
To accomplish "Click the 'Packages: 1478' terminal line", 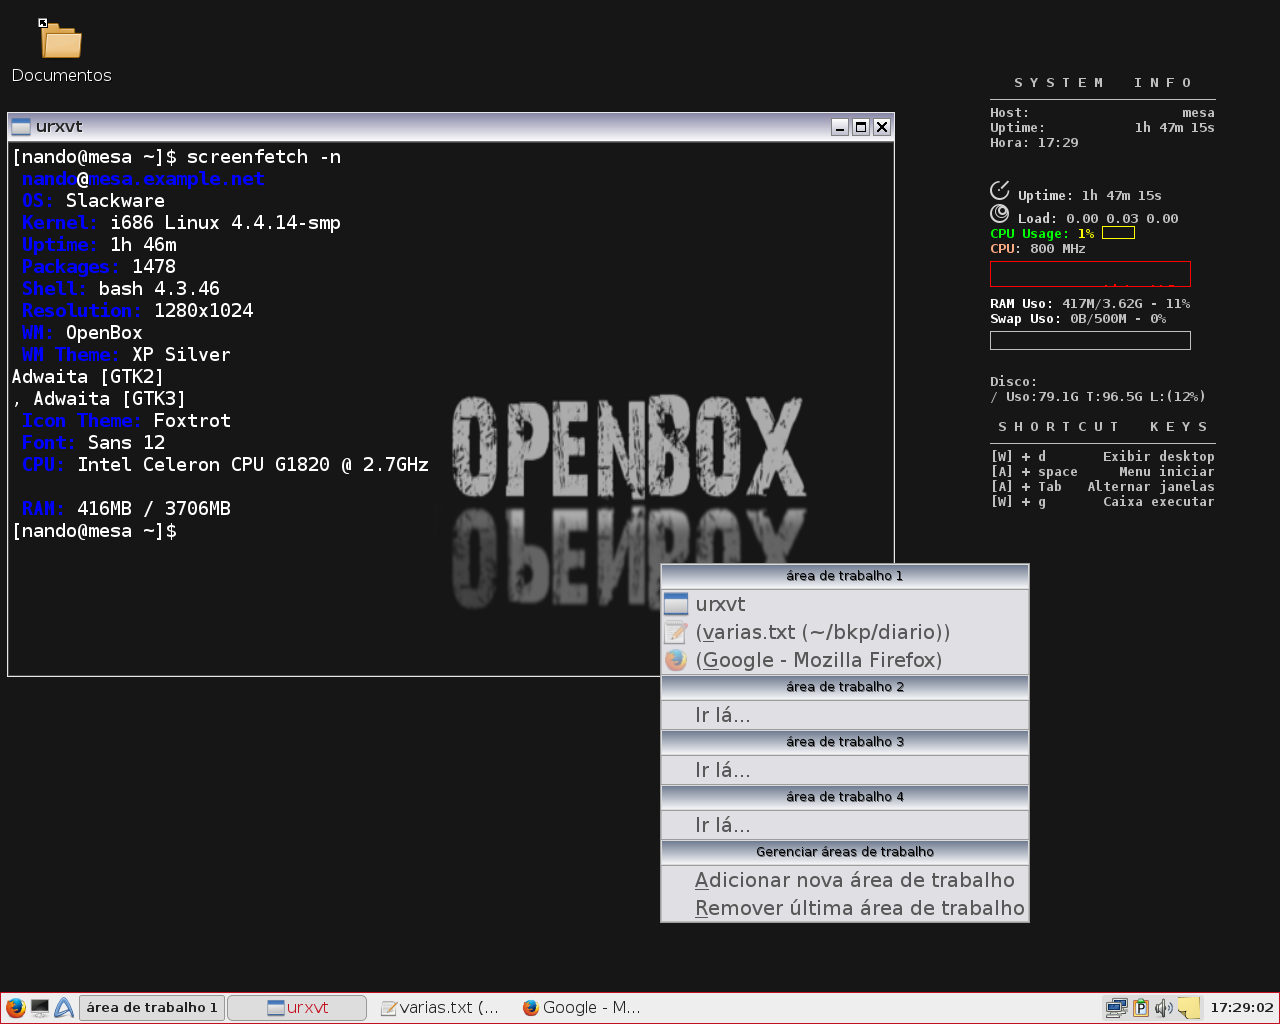I will point(99,267).
